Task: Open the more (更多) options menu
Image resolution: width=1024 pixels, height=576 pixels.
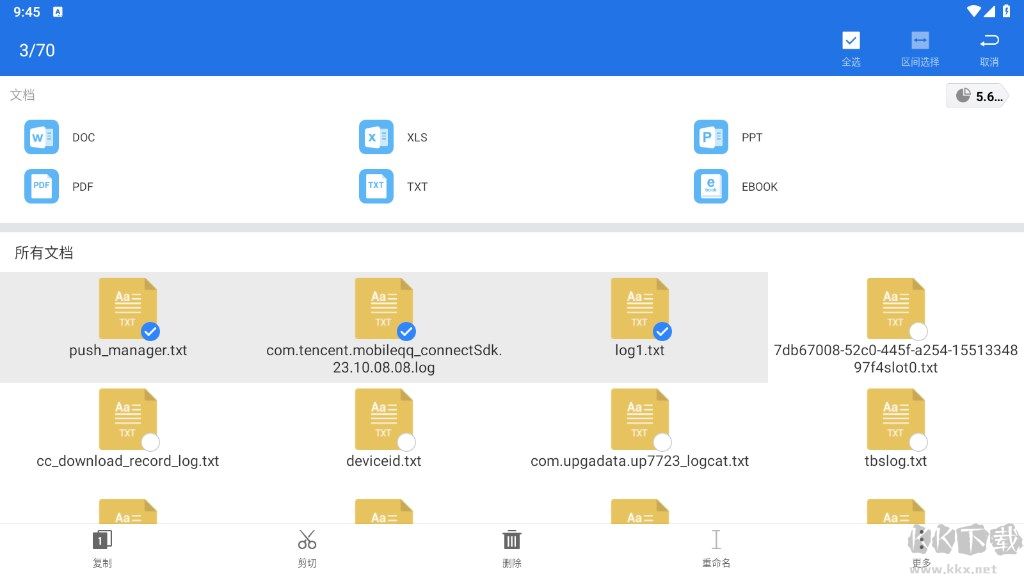Action: [921, 545]
